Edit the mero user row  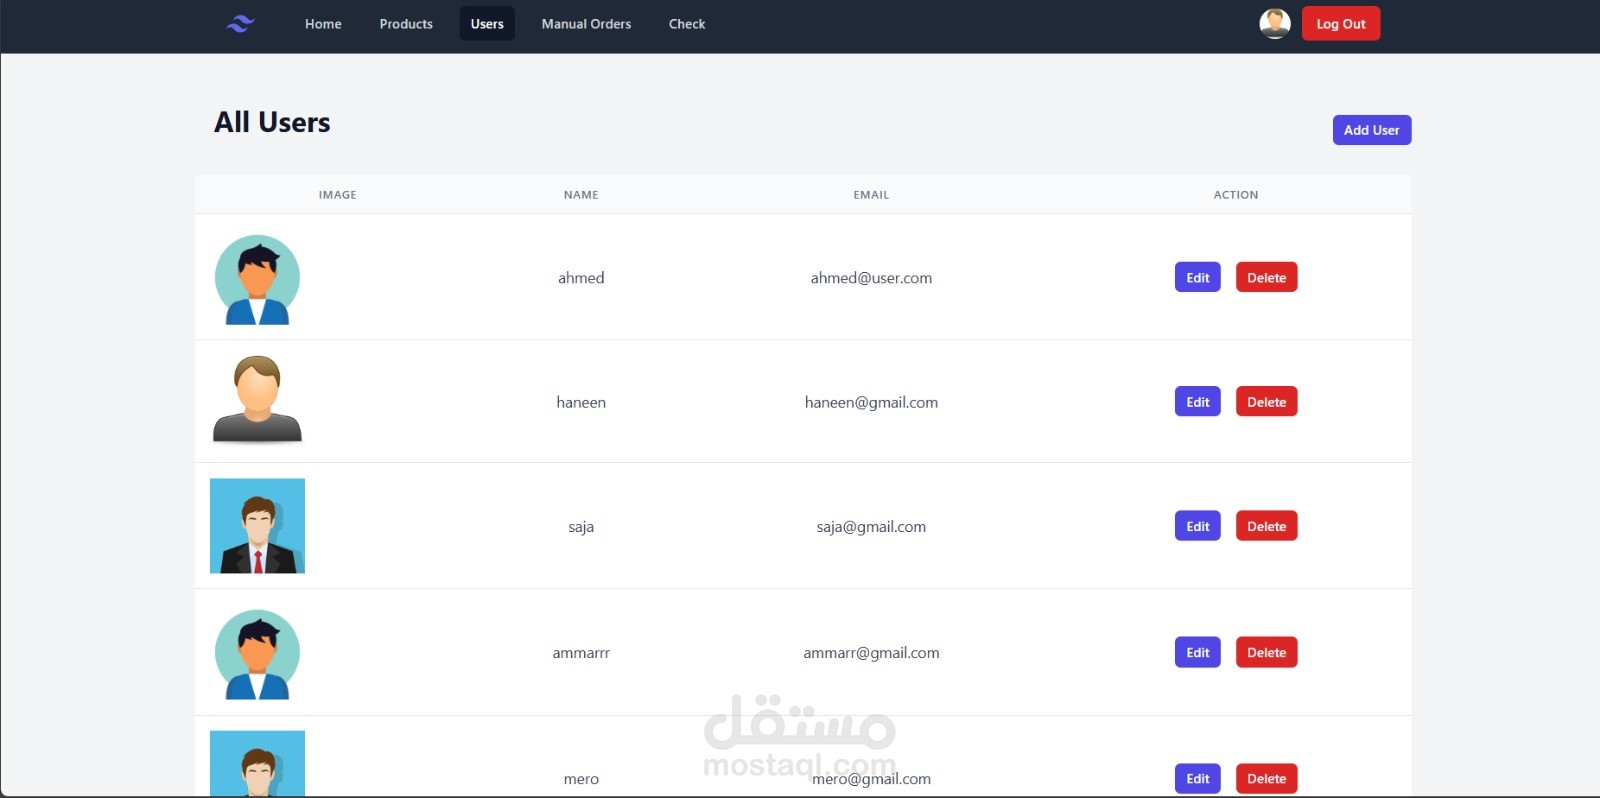(x=1198, y=778)
